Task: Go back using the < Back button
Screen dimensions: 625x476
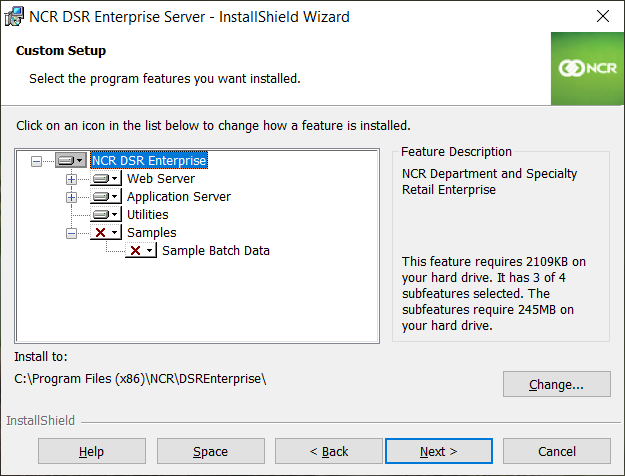Action: click(x=329, y=451)
